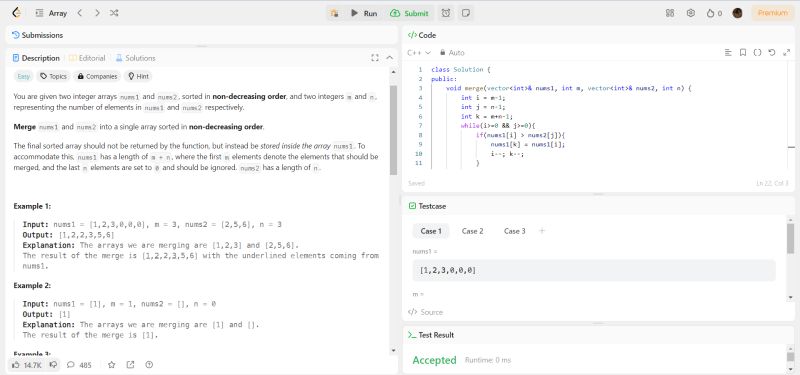Click the share link icon

point(130,365)
